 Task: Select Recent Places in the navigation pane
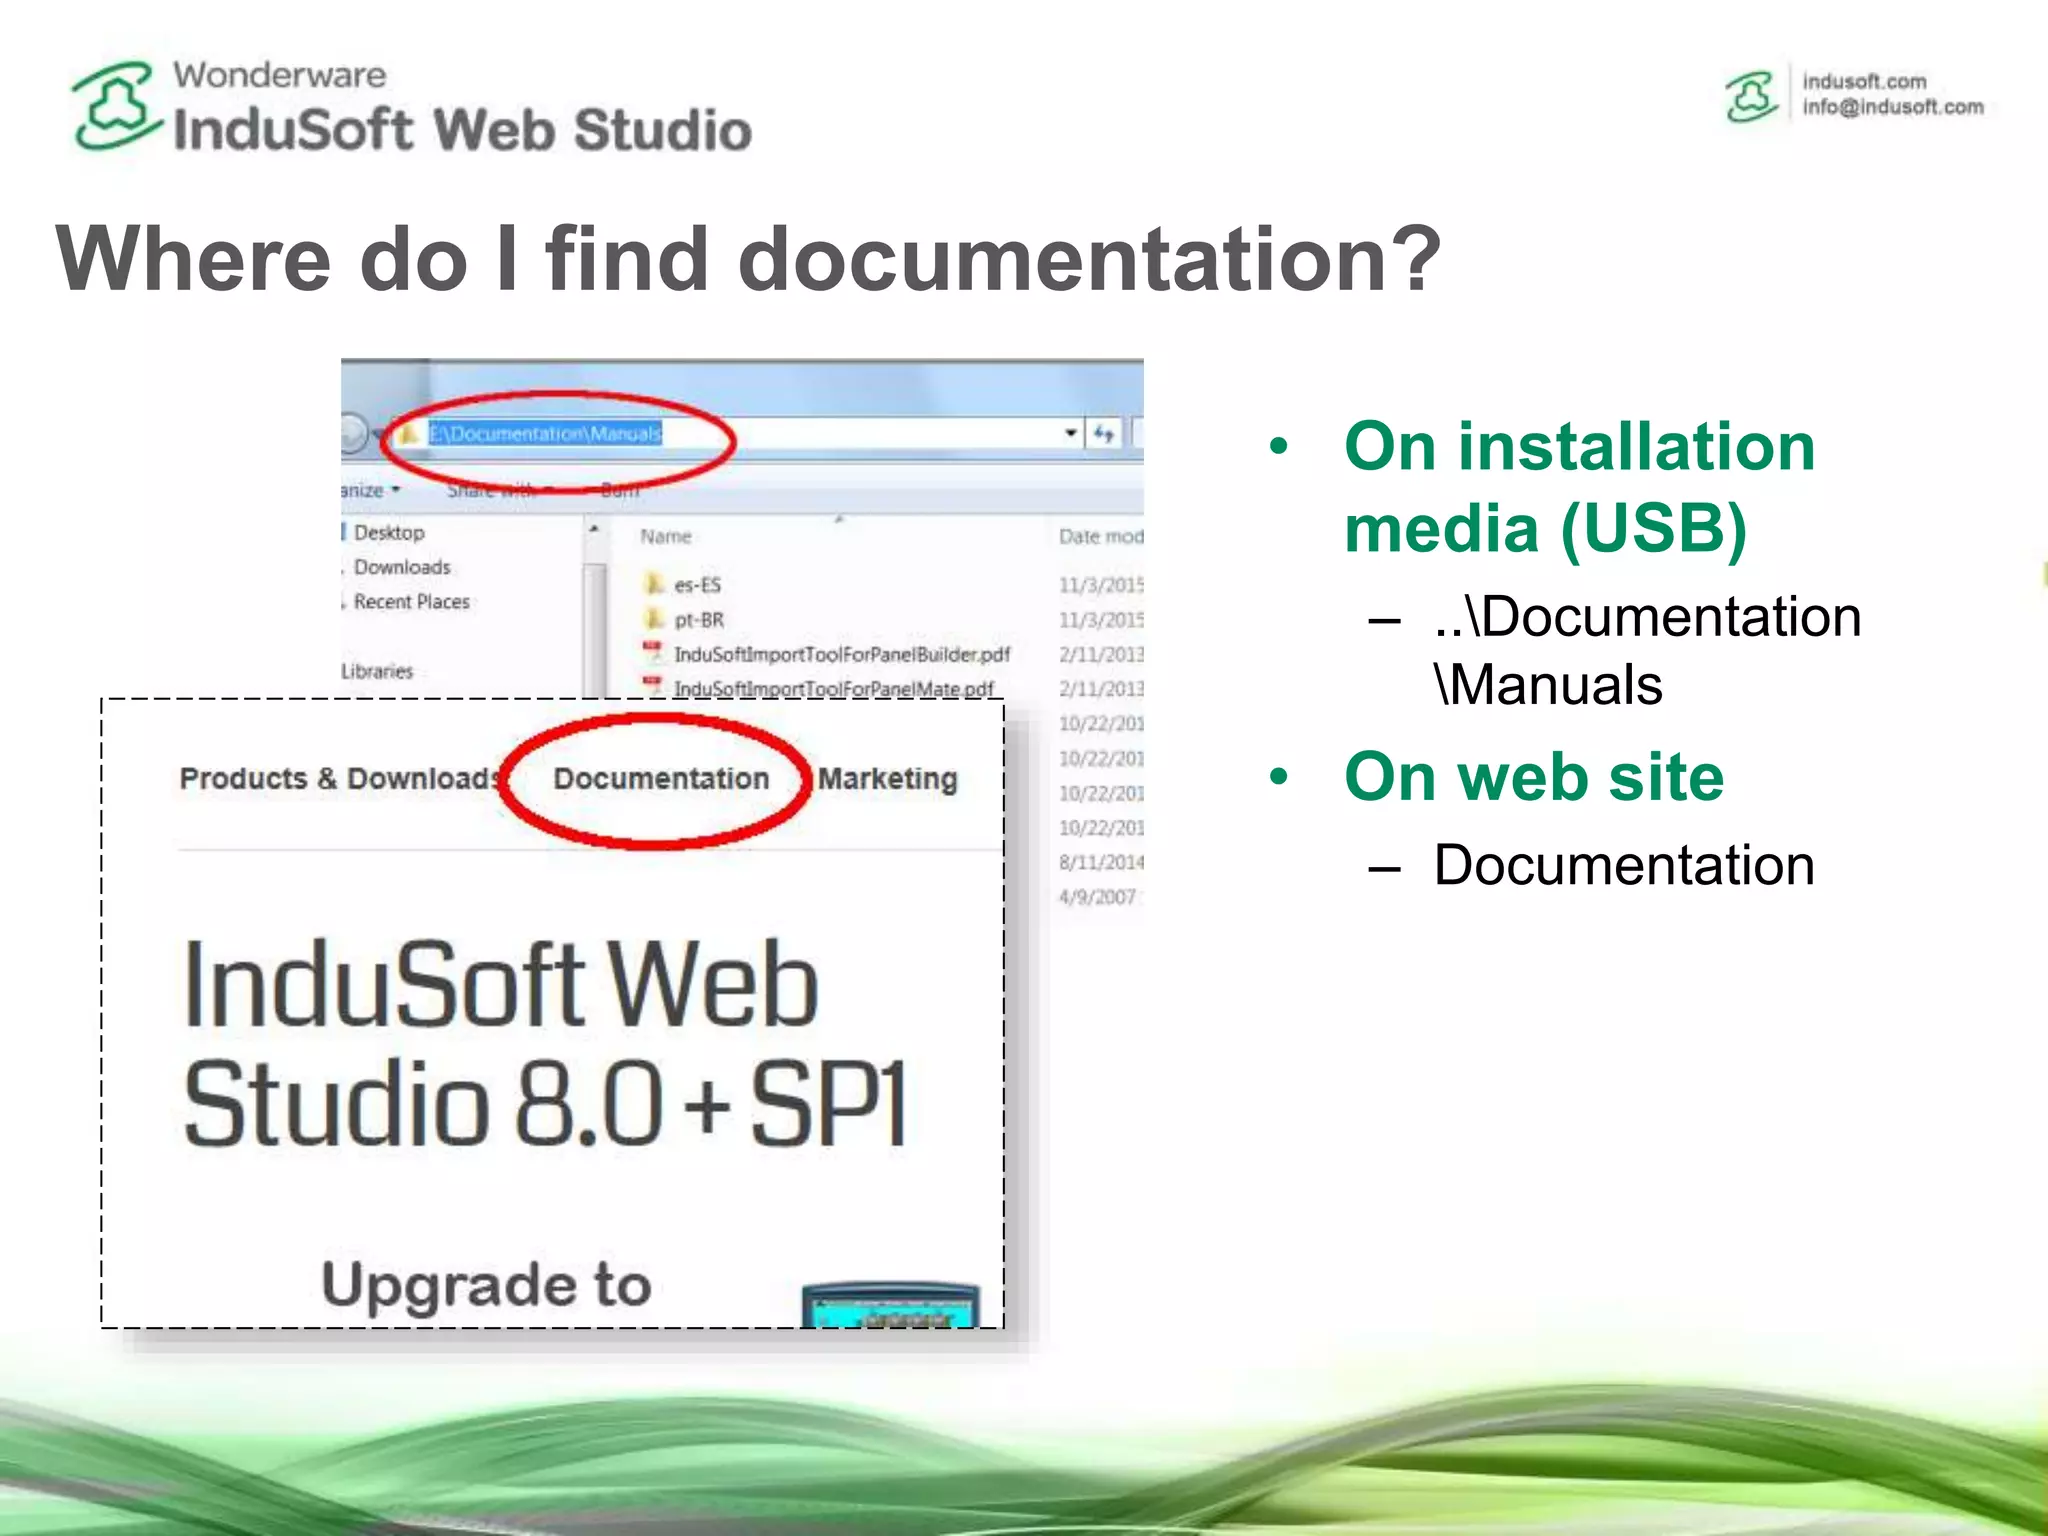pyautogui.click(x=411, y=602)
